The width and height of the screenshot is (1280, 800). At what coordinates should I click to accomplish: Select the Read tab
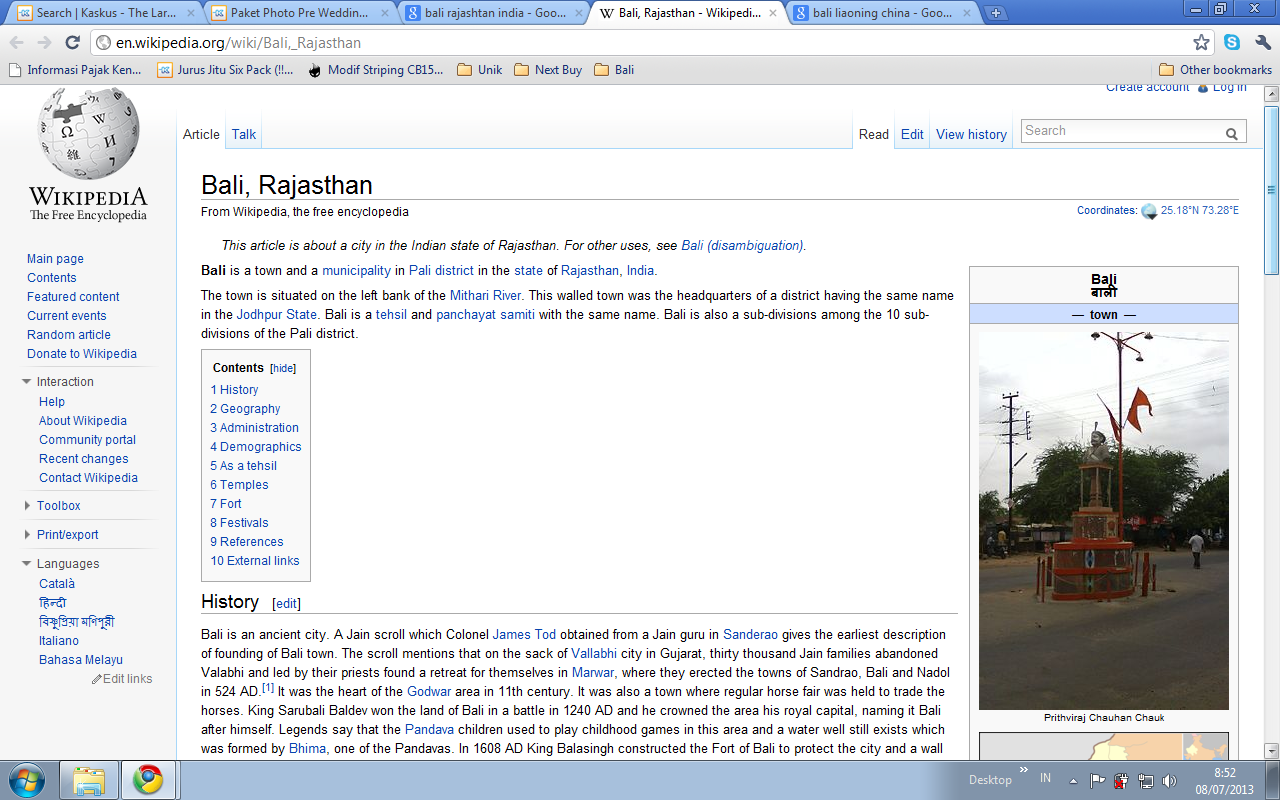pos(873,134)
